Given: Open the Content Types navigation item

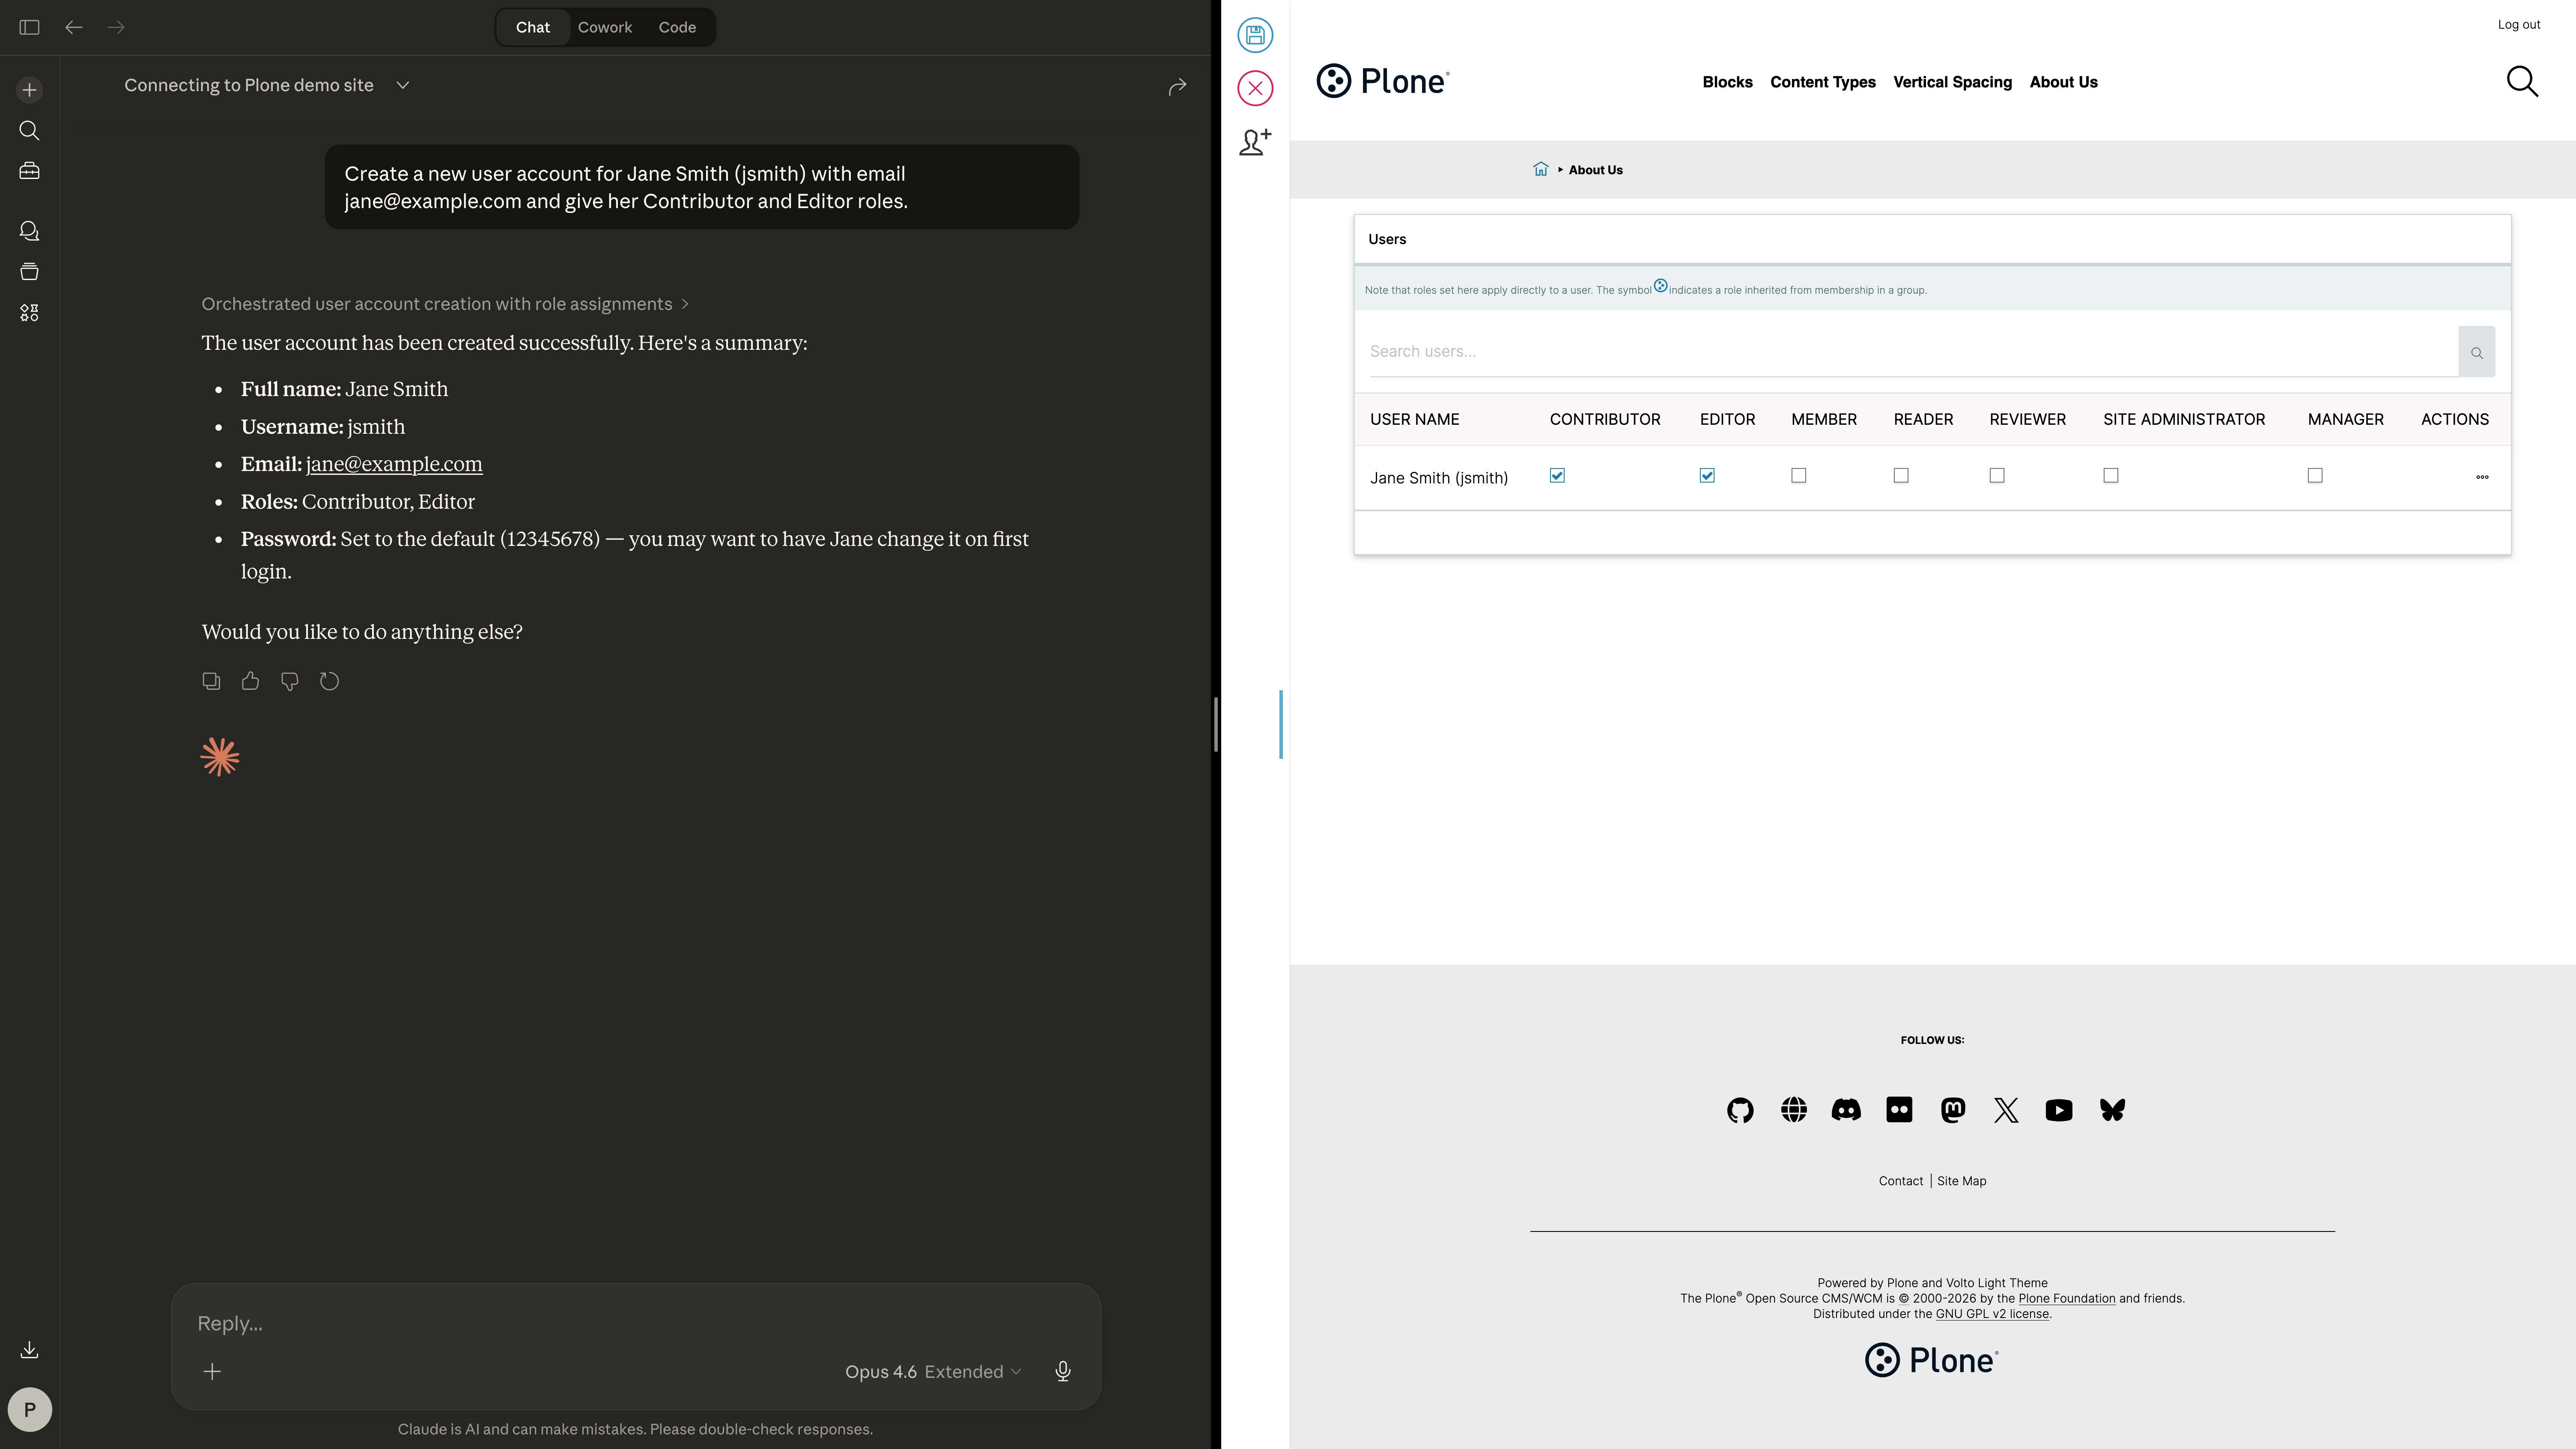Looking at the screenshot, I should 1822,82.
